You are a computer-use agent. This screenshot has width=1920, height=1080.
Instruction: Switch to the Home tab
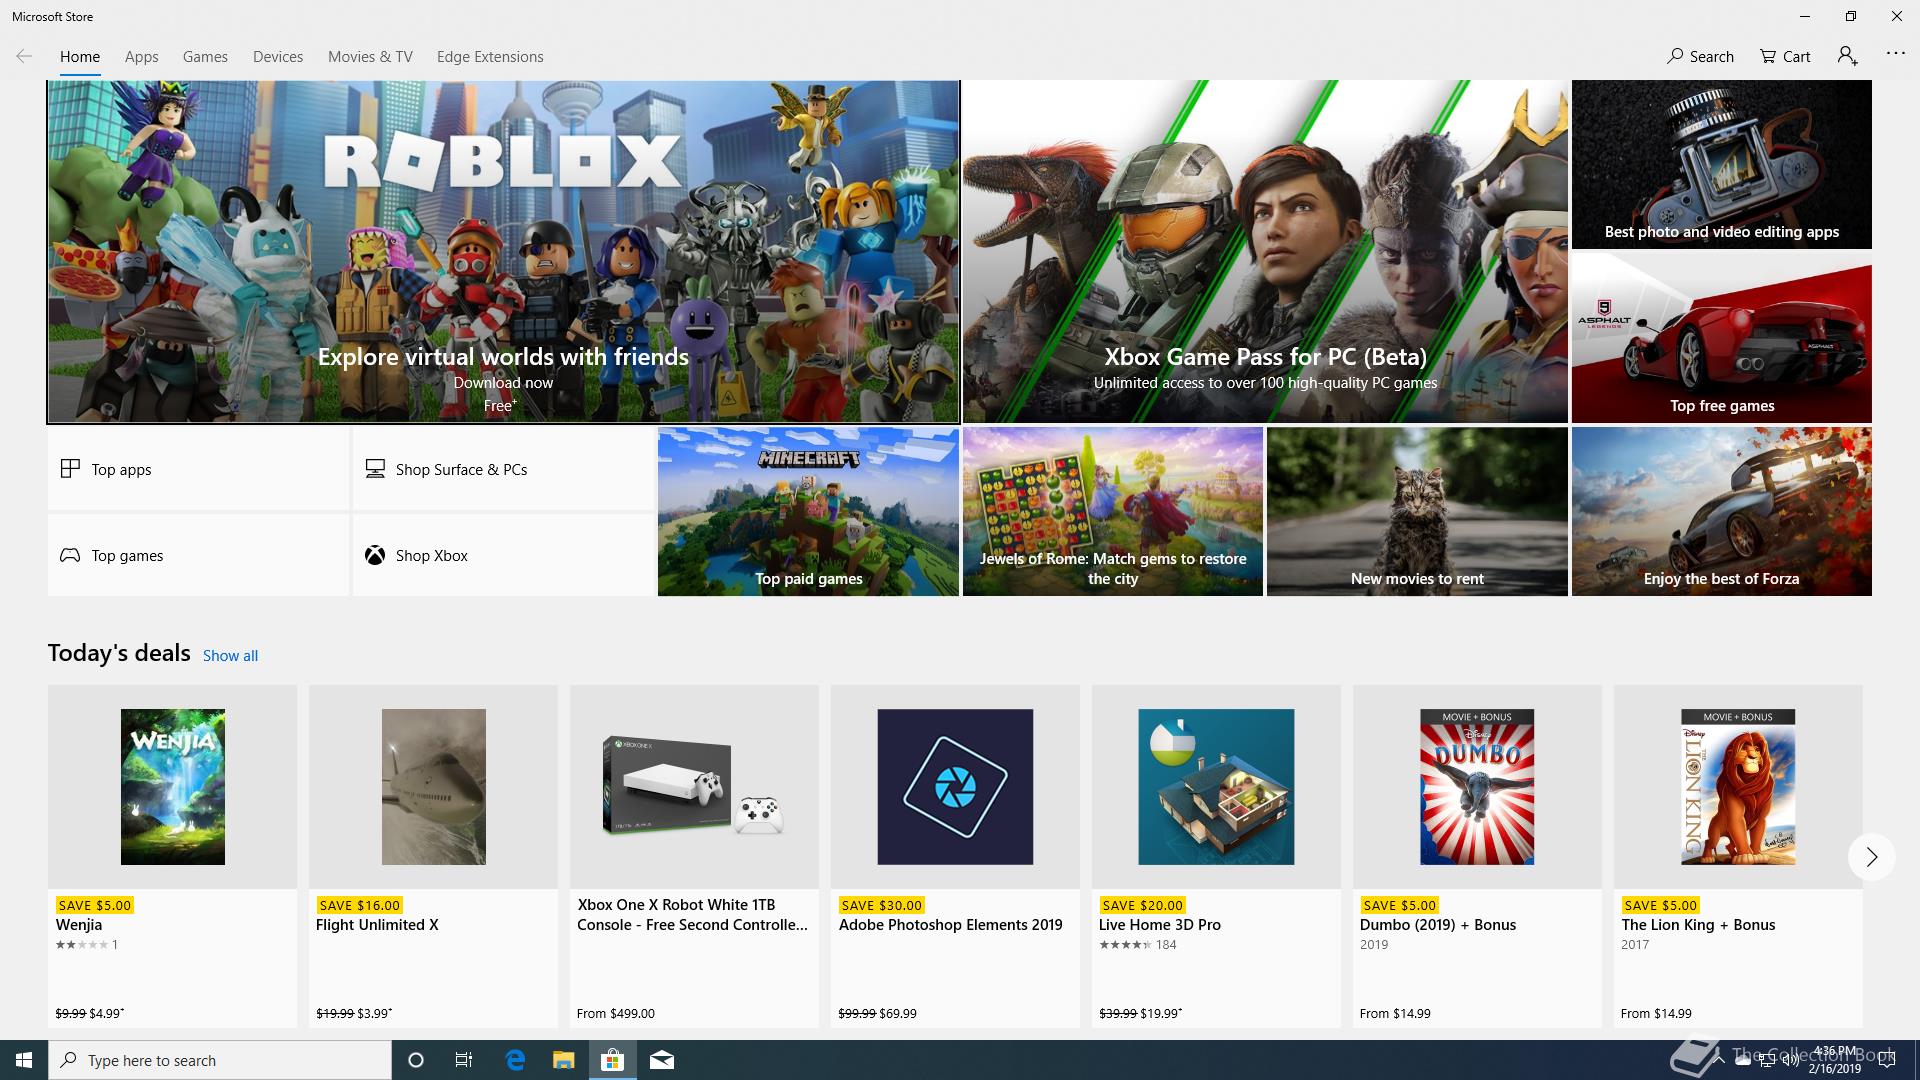pos(80,57)
